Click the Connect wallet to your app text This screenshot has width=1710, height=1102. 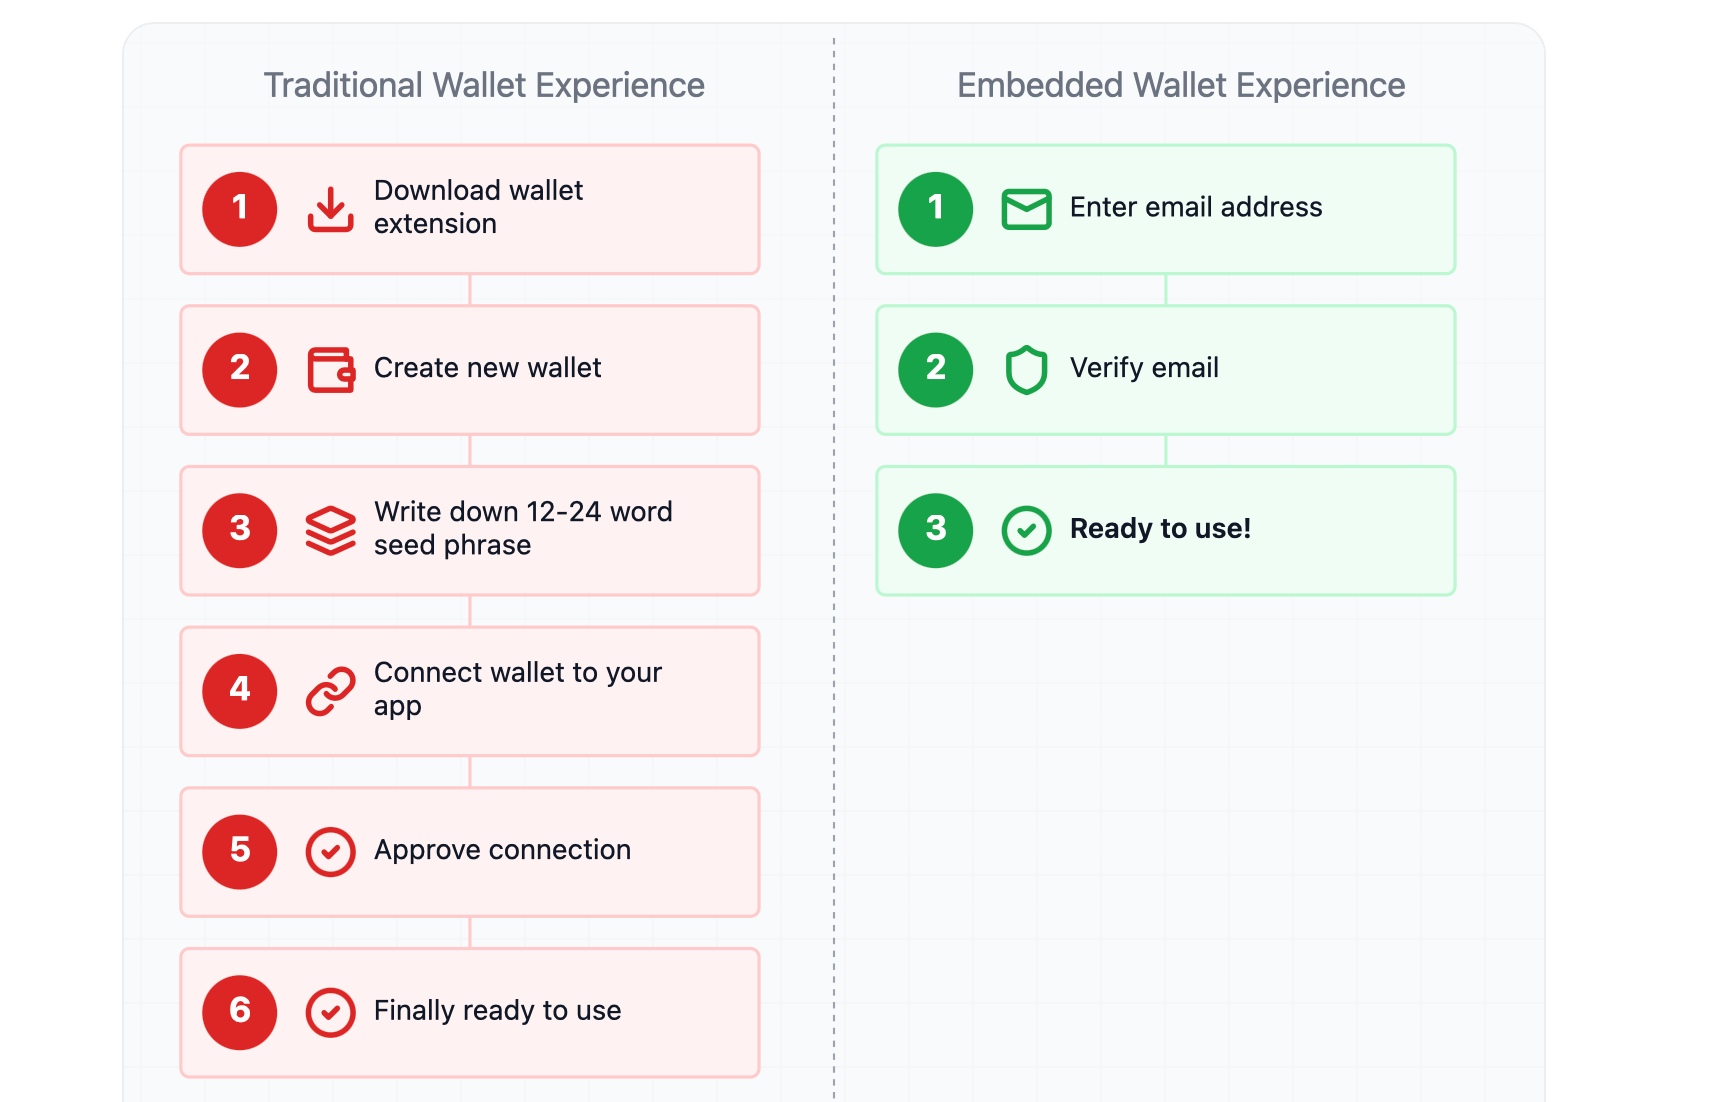[x=517, y=689]
